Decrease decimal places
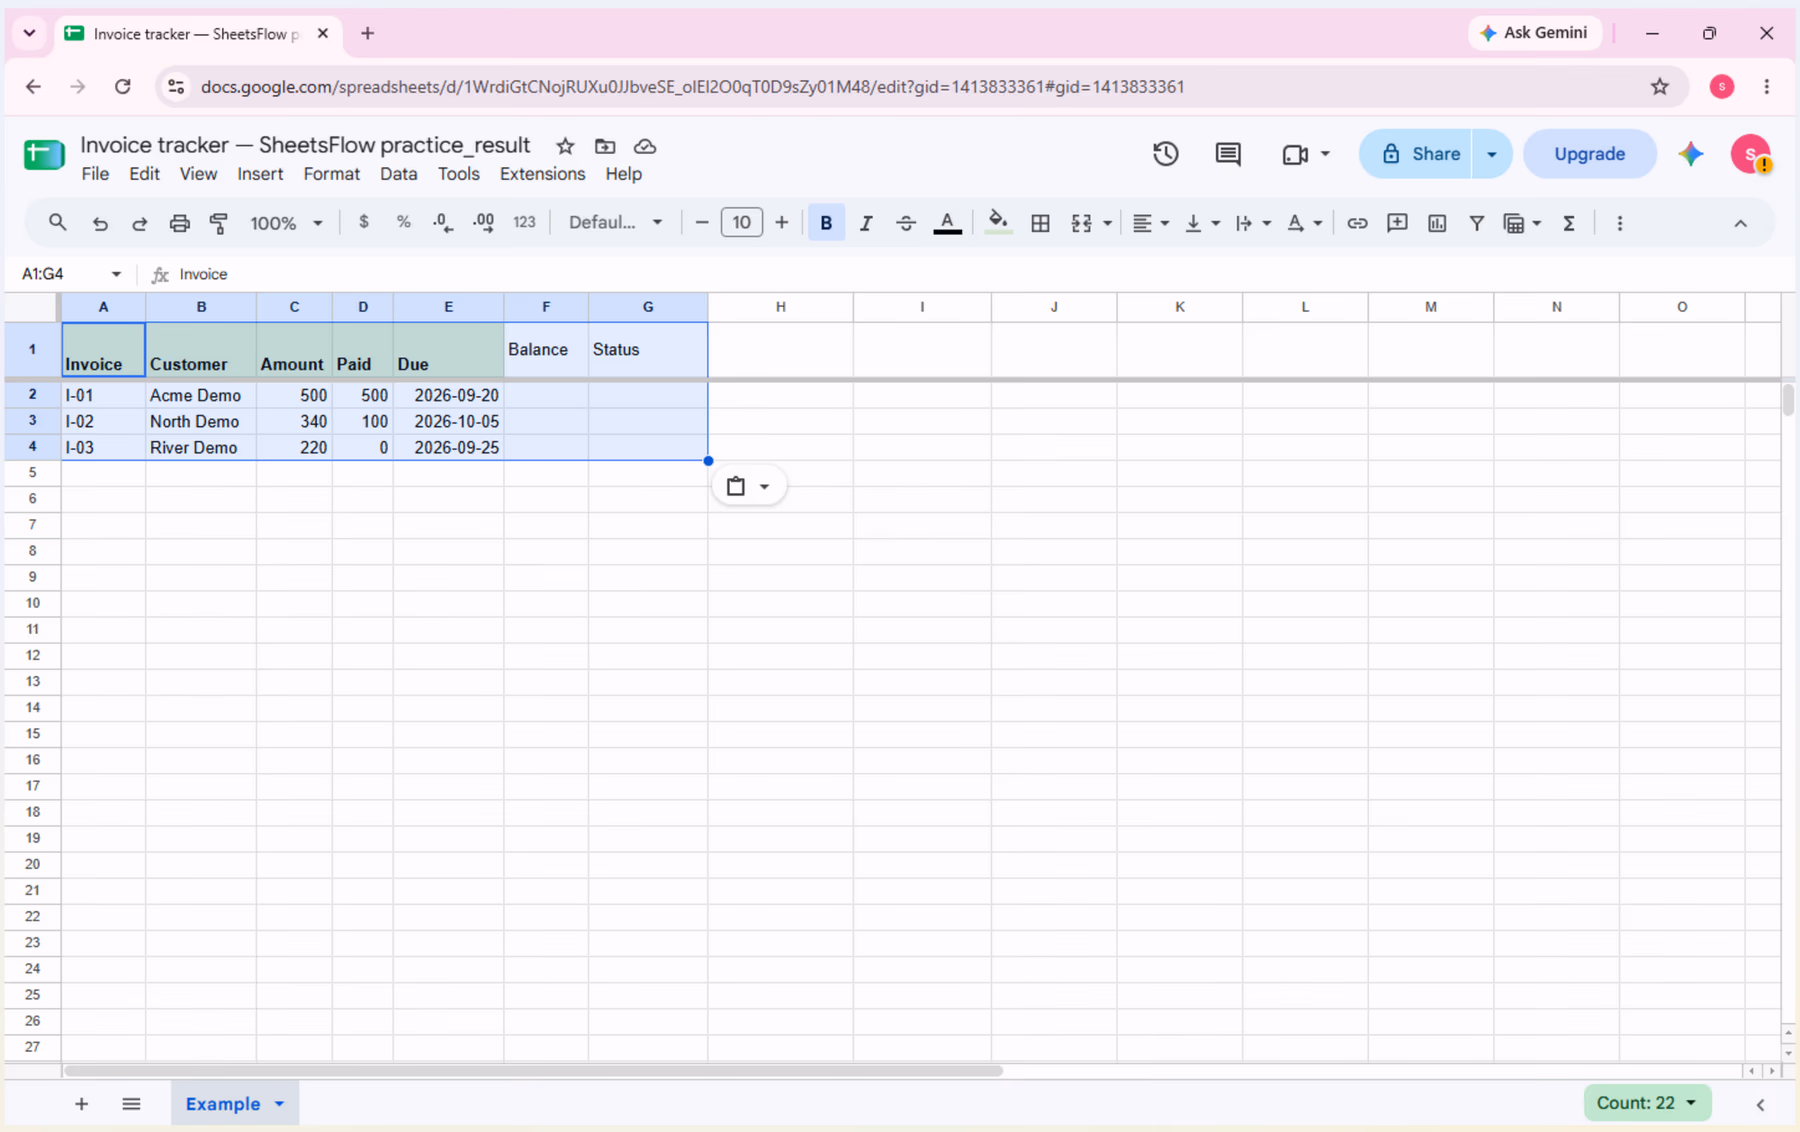Screen dimensions: 1800x1132 [443, 222]
